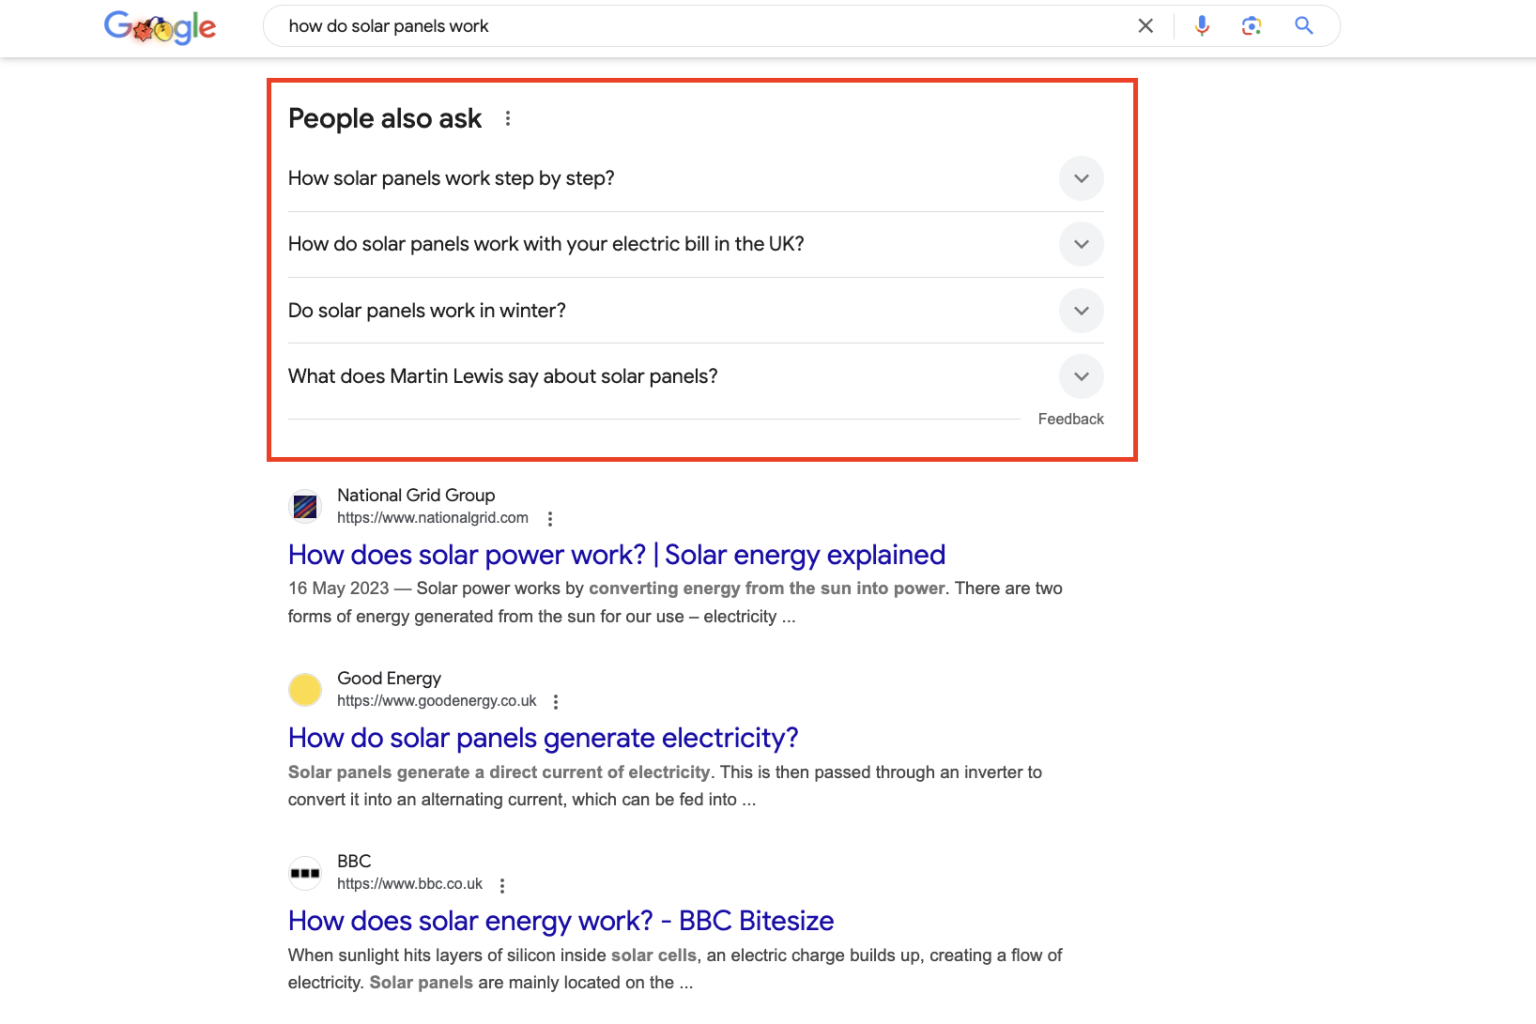Expand 'Do solar panels work in winter?'
Image resolution: width=1536 pixels, height=1024 pixels.
pyautogui.click(x=696, y=310)
